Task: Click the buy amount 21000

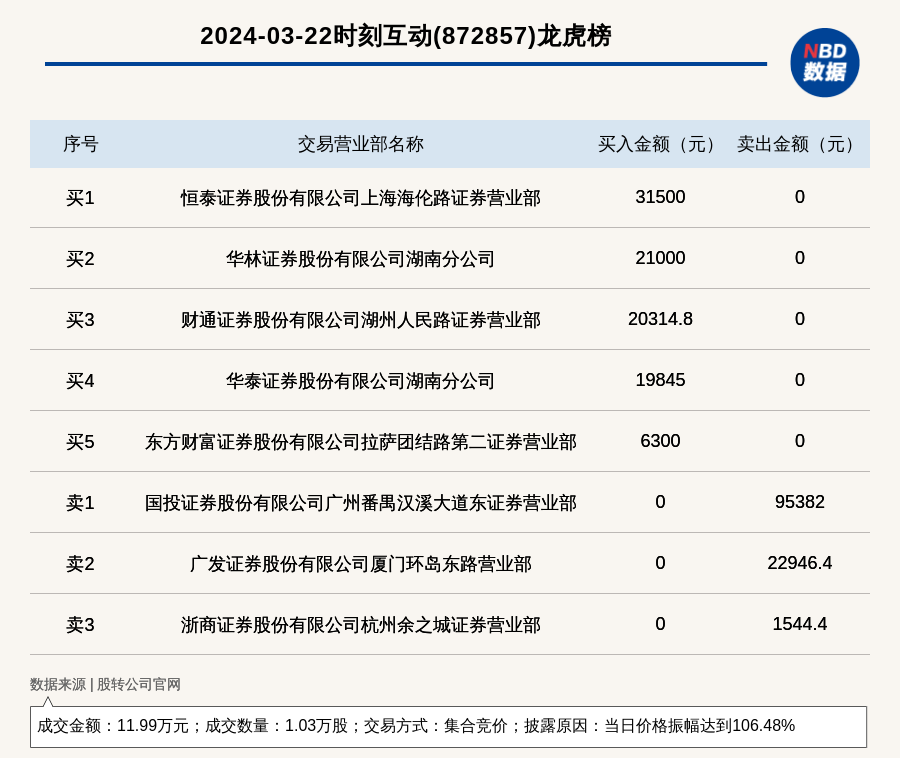Action: point(660,258)
